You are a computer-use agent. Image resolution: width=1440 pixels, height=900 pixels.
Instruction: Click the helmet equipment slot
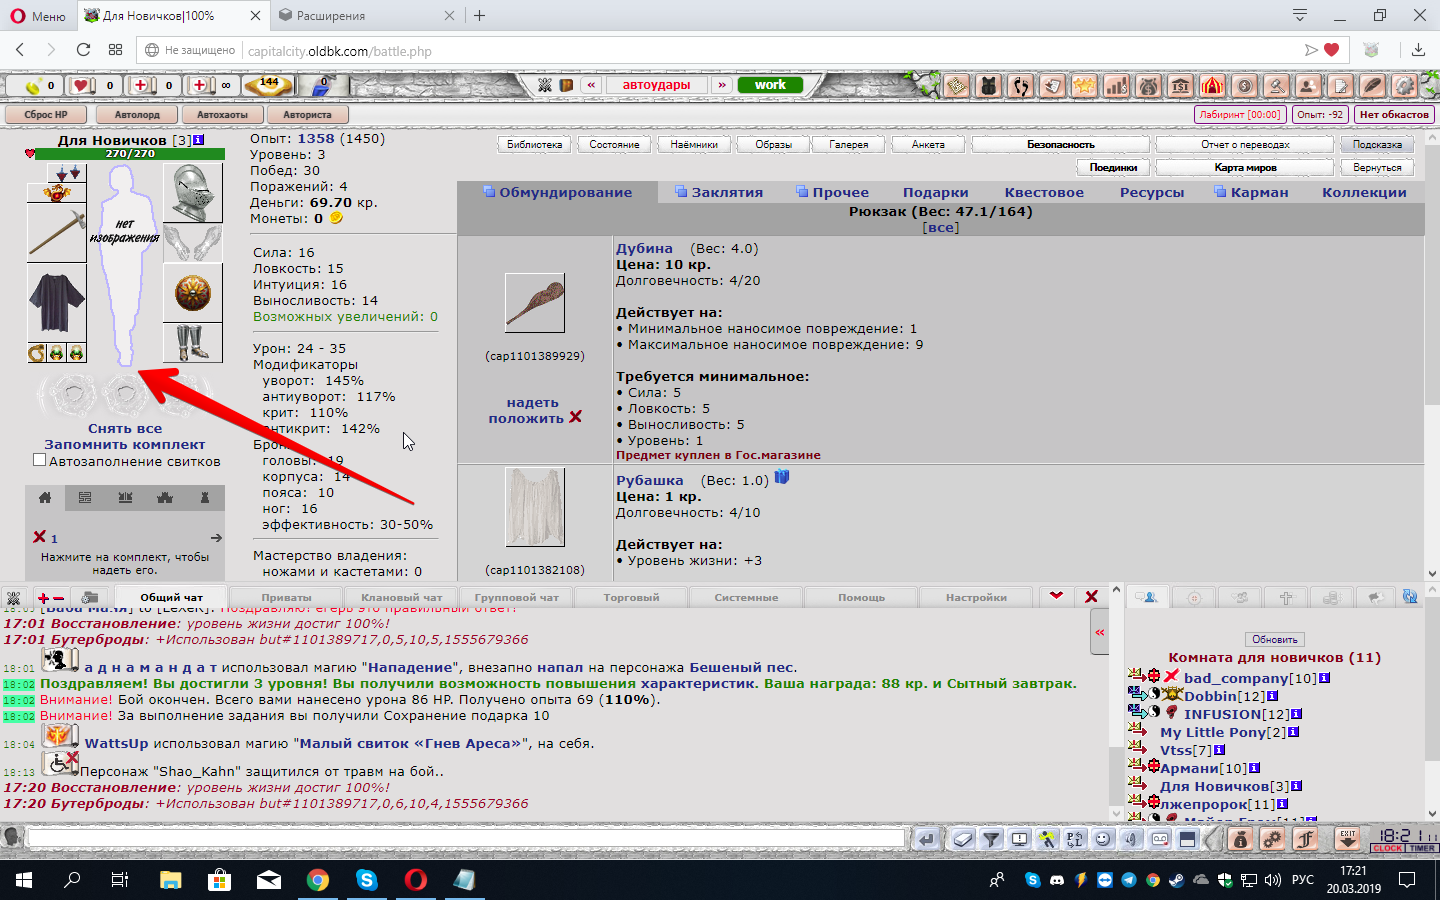[x=192, y=192]
